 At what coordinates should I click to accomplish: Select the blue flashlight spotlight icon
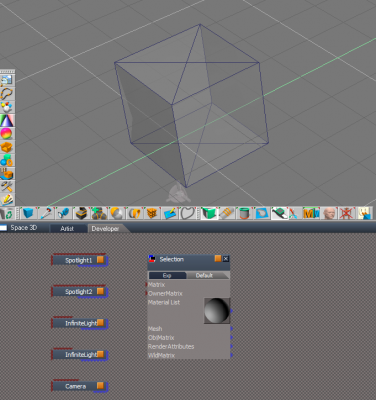click(63, 213)
